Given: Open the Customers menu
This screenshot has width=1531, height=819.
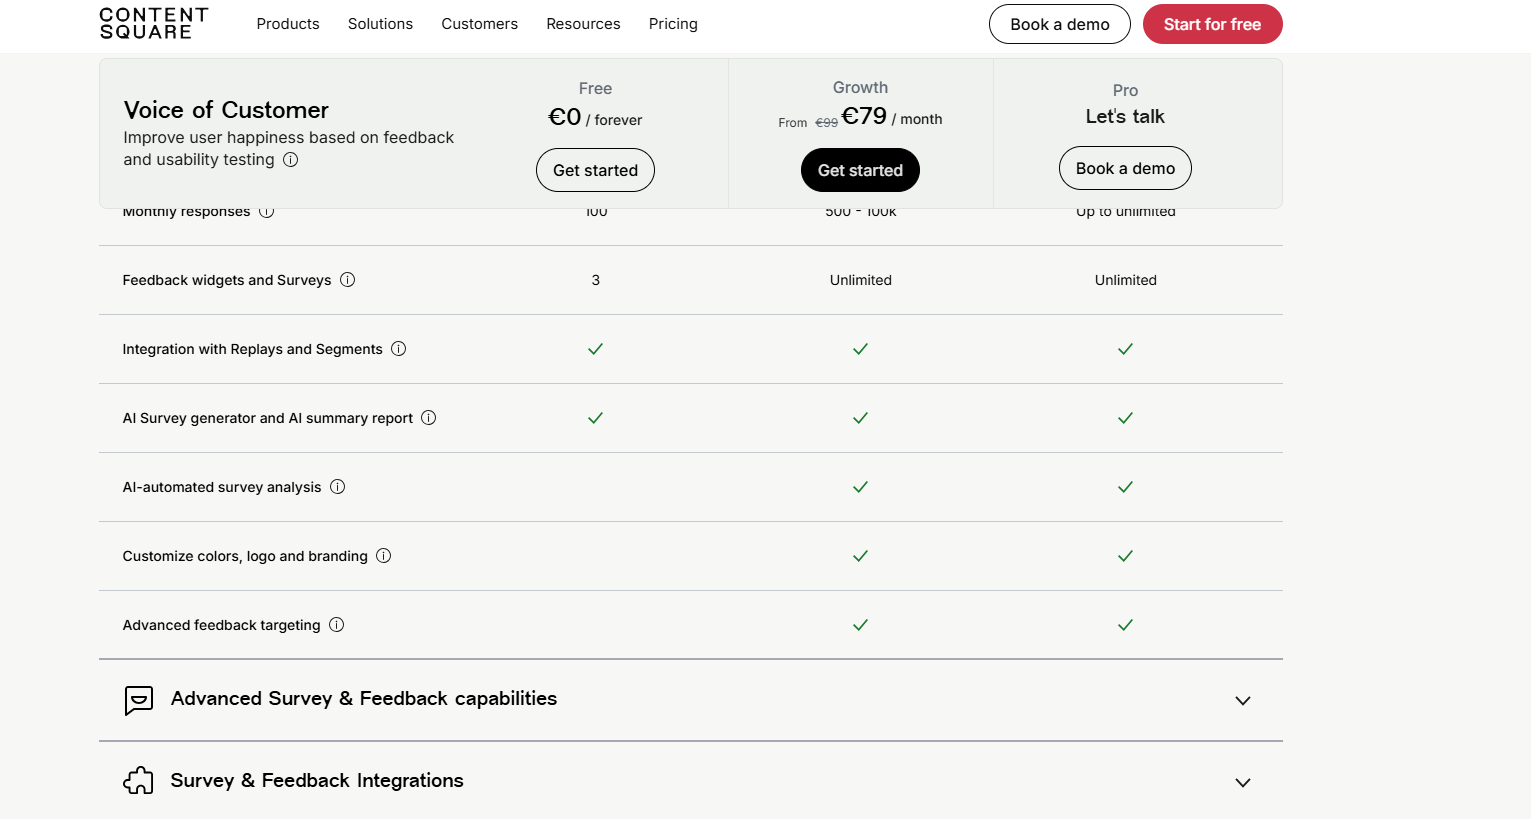Looking at the screenshot, I should pos(480,24).
